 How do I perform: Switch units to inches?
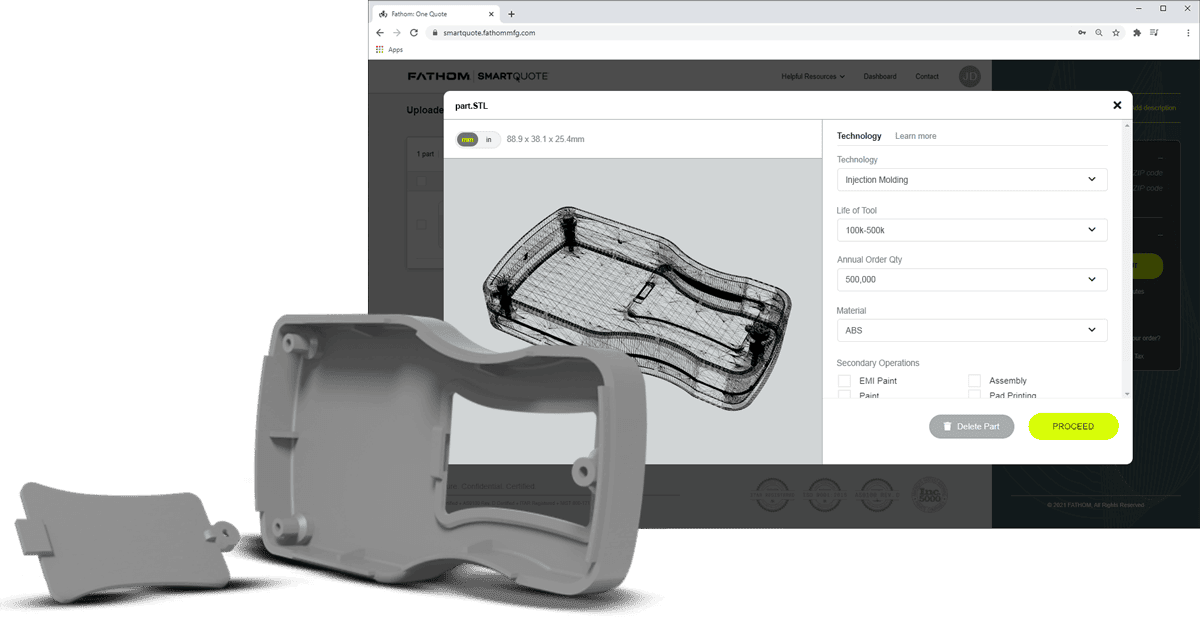pos(489,139)
